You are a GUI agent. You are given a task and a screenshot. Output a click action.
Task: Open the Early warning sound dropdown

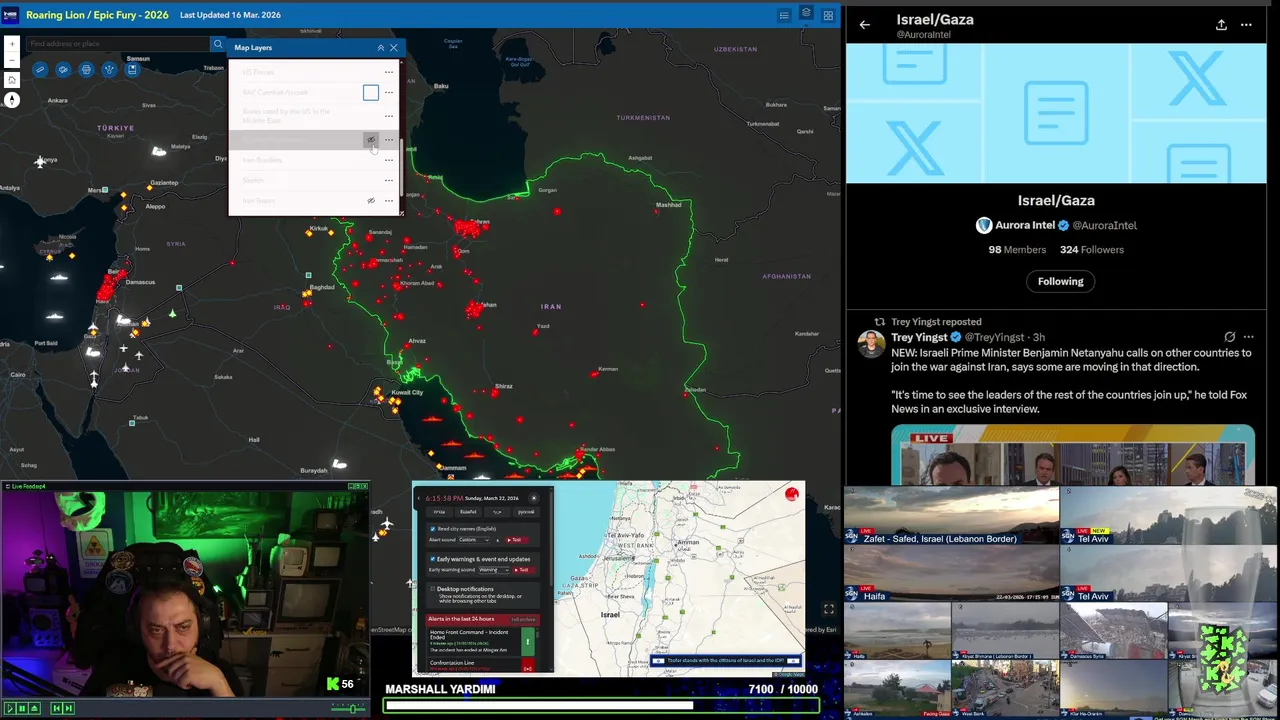[494, 570]
